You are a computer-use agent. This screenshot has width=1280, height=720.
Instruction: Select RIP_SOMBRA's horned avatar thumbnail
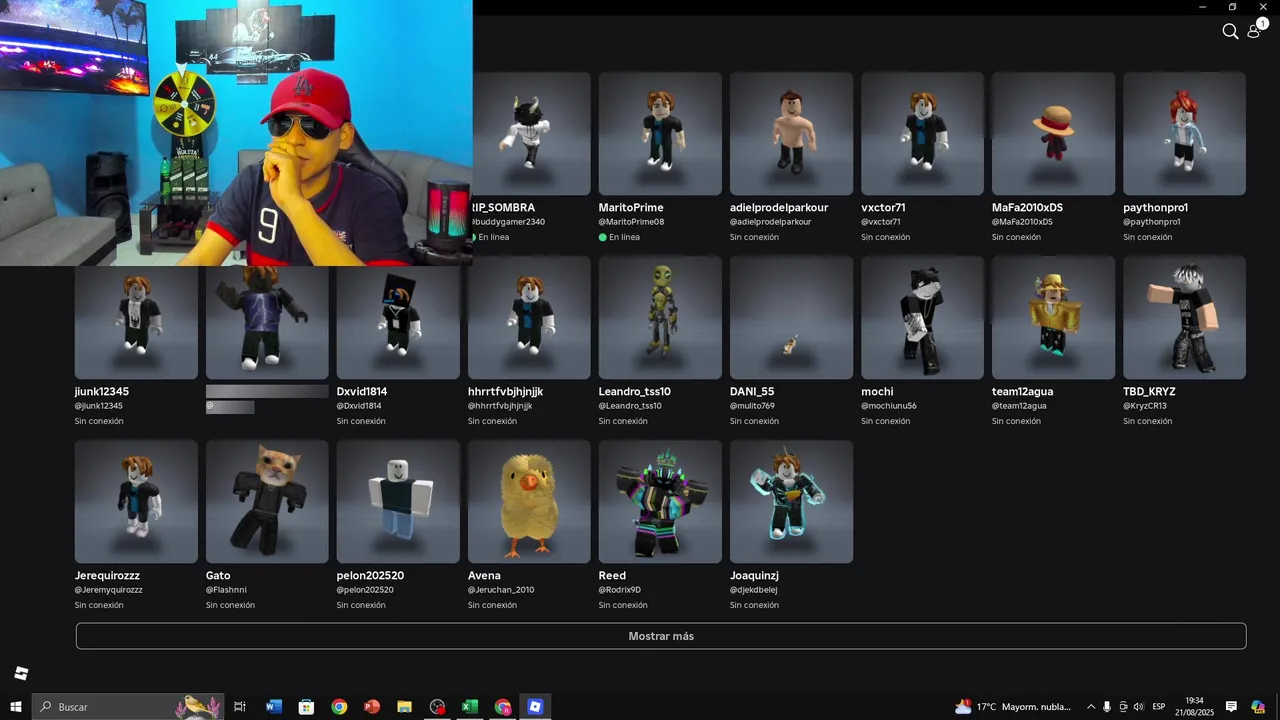click(531, 133)
